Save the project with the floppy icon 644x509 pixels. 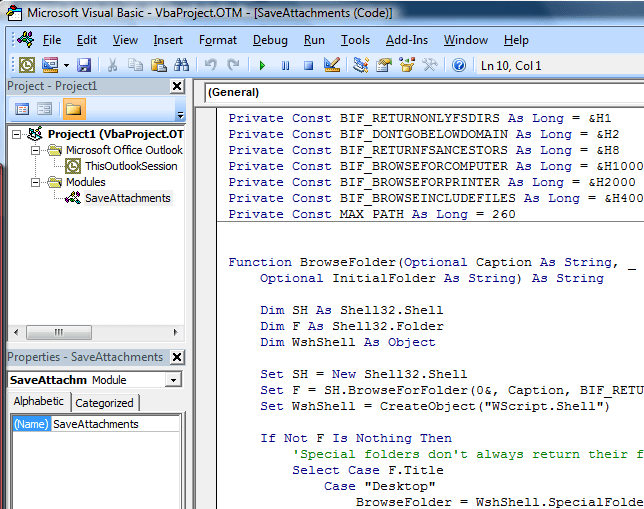(84, 65)
